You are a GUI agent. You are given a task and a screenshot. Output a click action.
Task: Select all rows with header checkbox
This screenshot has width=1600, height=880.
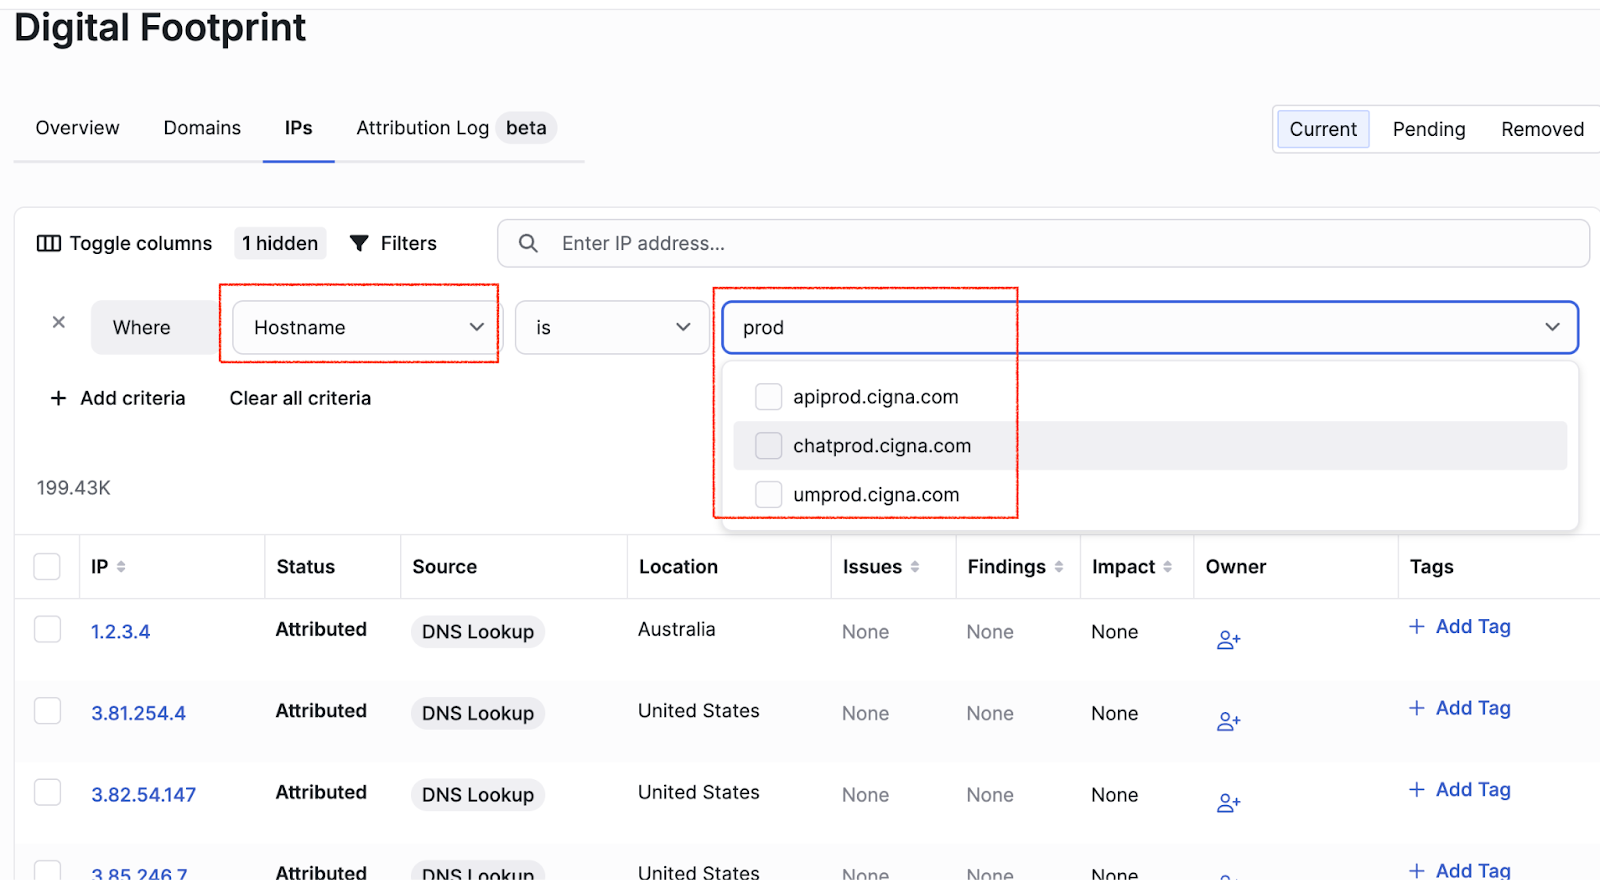(x=47, y=567)
